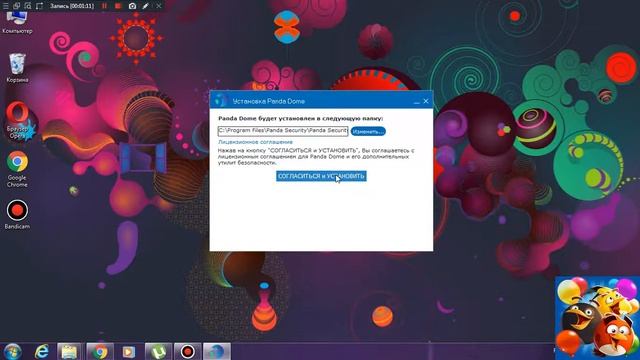Open the Лицензионное соглашение link

pyautogui.click(x=255, y=142)
